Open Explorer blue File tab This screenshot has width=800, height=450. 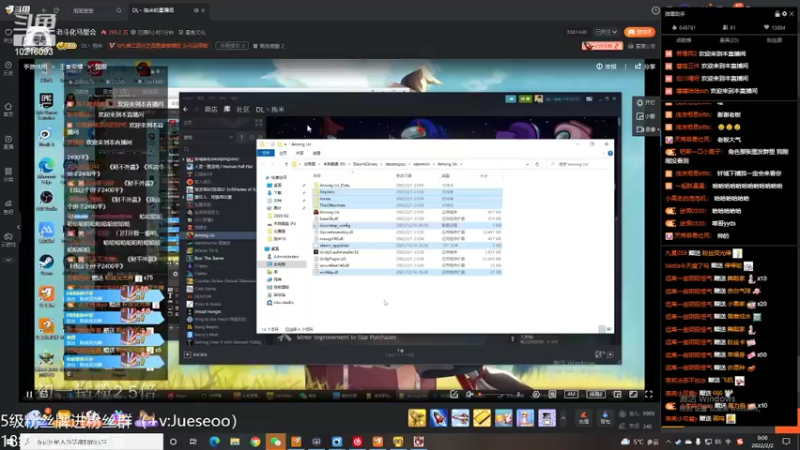pos(265,153)
